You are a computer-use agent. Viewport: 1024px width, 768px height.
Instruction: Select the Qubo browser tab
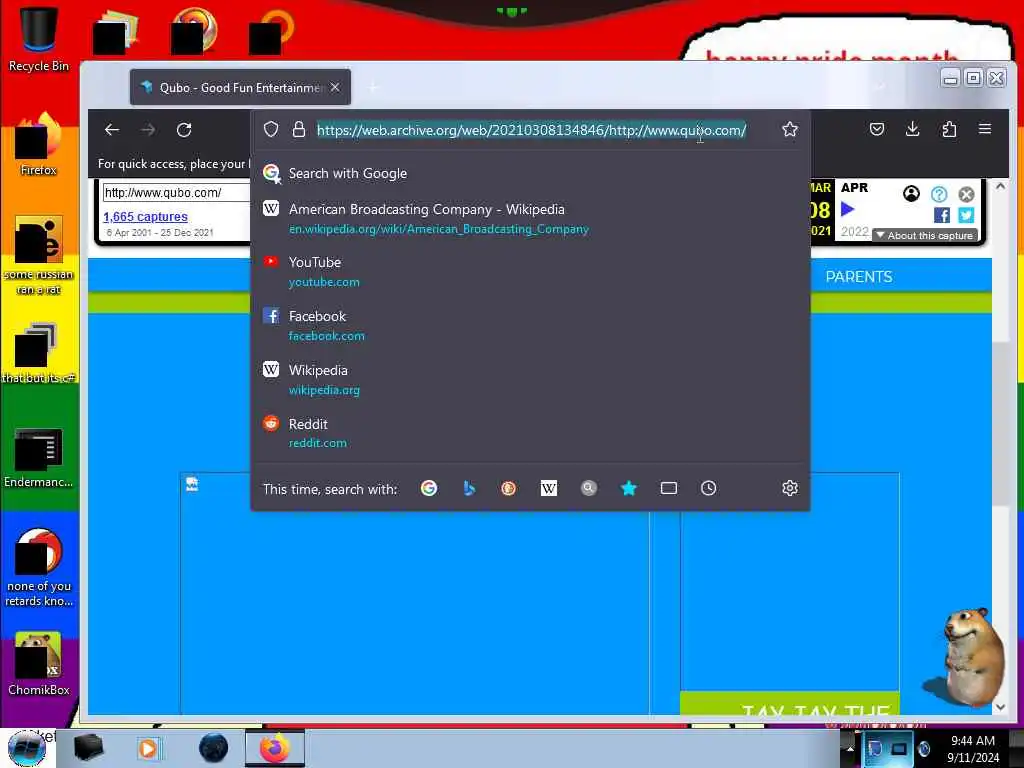[x=240, y=88]
